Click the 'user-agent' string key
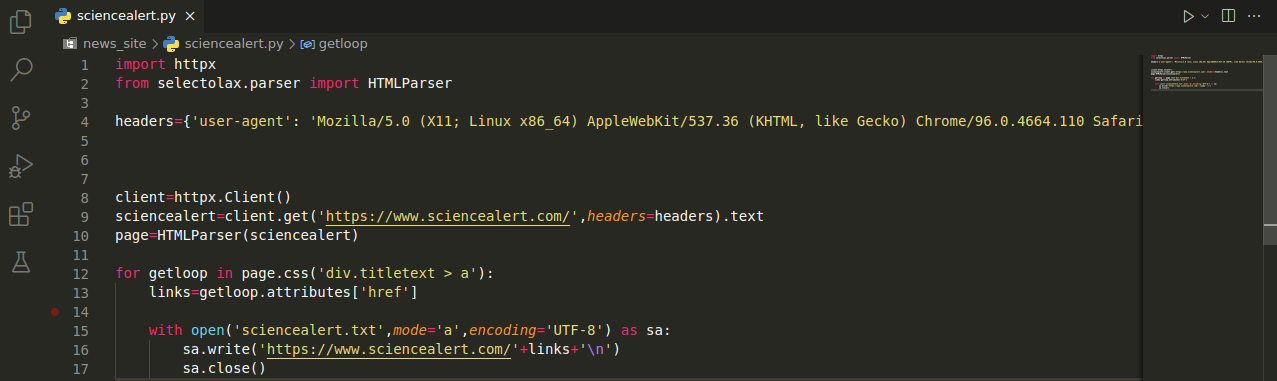Viewport: 1277px width, 381px height. coord(247,122)
